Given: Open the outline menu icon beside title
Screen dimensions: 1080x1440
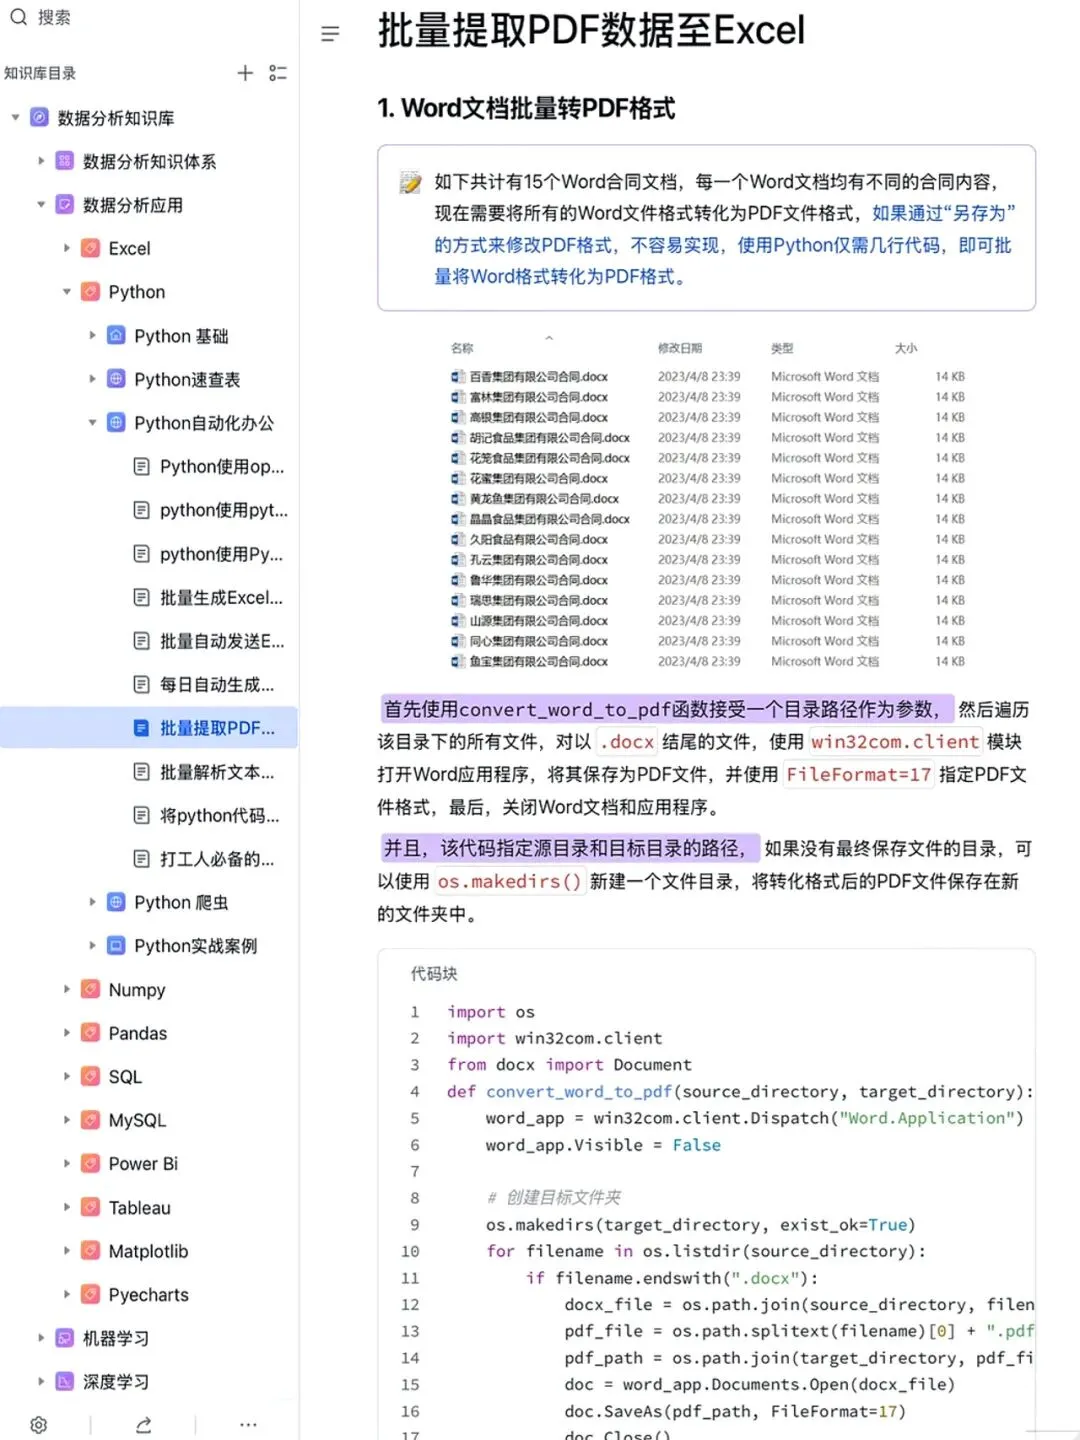Looking at the screenshot, I should (x=330, y=34).
